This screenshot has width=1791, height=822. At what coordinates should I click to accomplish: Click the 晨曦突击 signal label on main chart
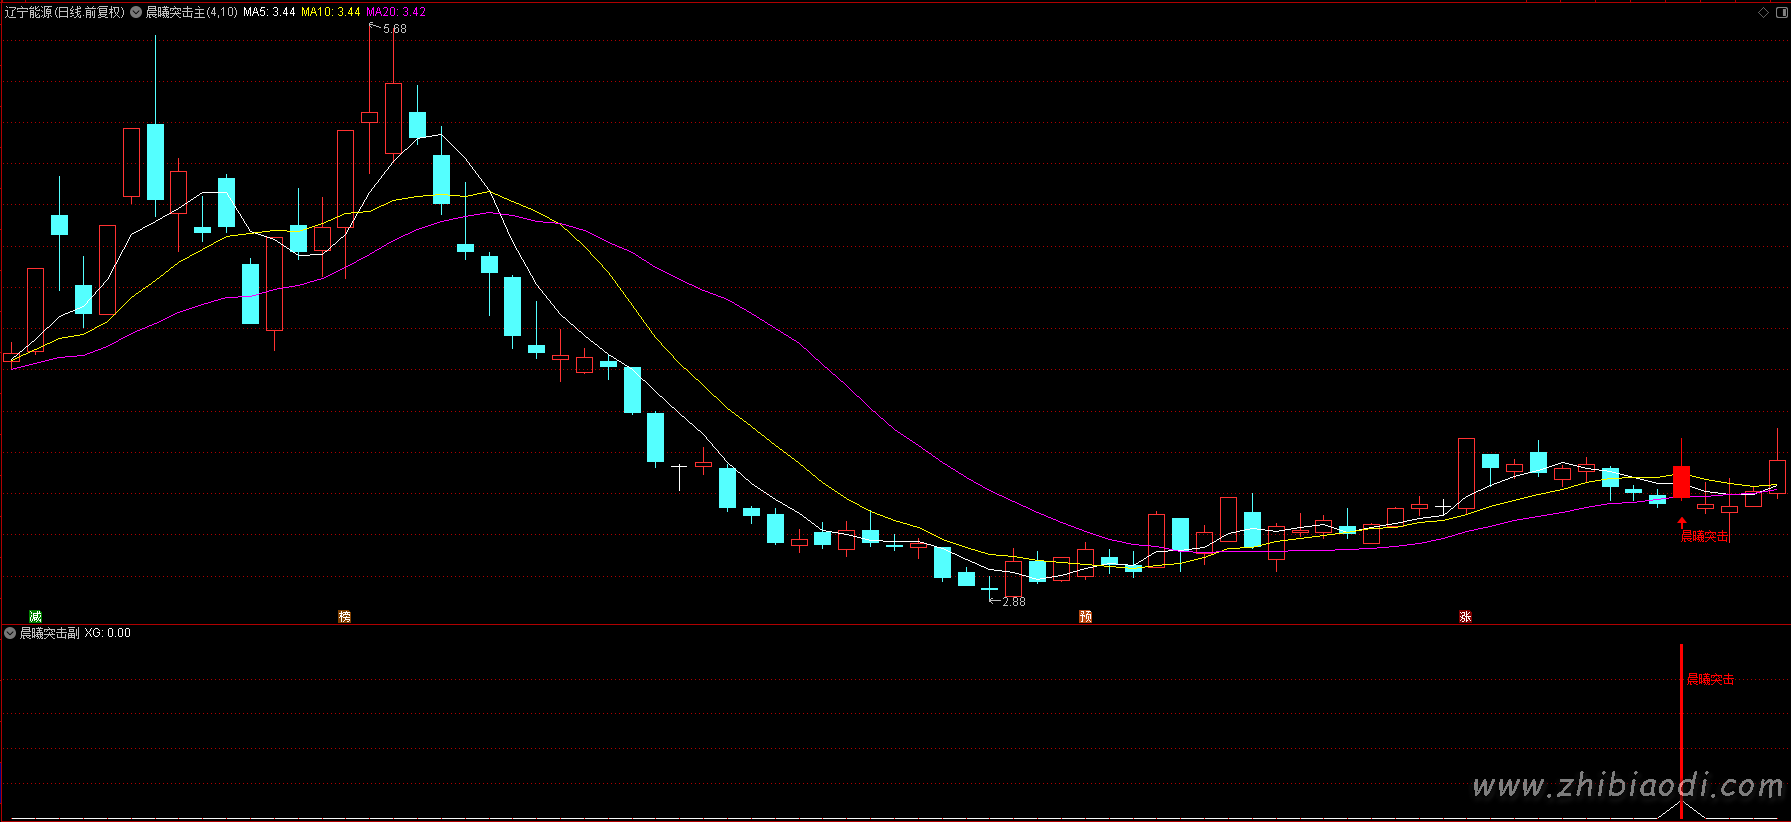pos(1705,537)
